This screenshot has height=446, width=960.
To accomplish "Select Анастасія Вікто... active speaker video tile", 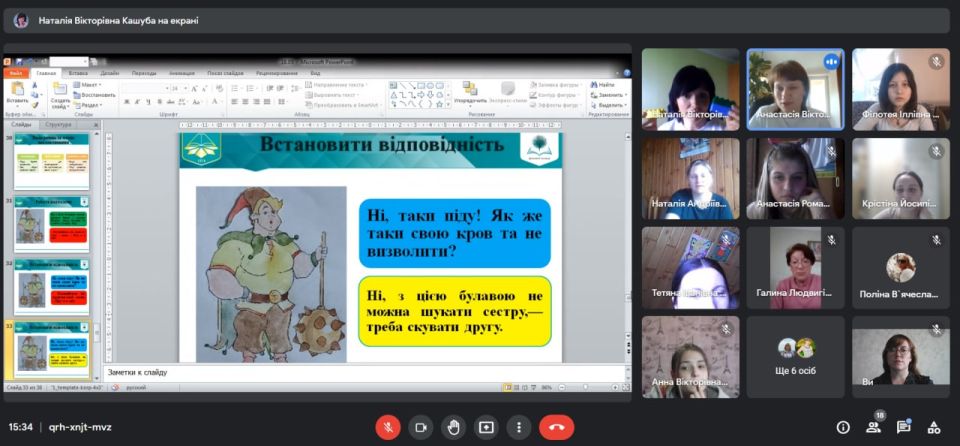I will tap(796, 89).
